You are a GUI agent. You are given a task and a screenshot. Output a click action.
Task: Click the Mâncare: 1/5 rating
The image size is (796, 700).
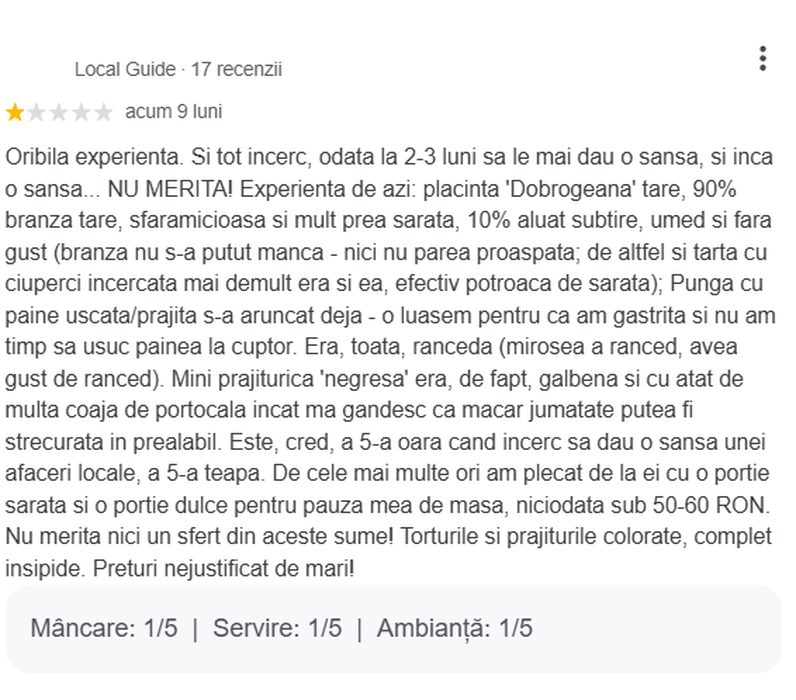pos(104,628)
